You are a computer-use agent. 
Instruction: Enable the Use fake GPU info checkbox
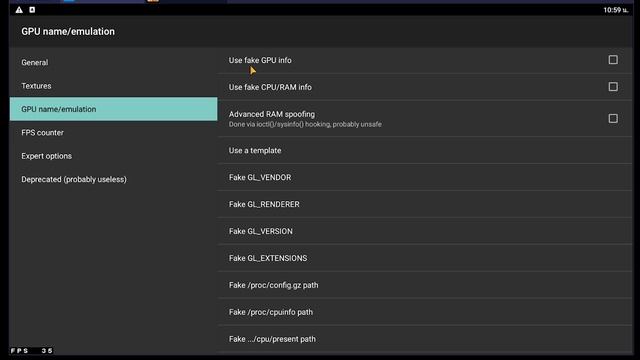point(613,60)
